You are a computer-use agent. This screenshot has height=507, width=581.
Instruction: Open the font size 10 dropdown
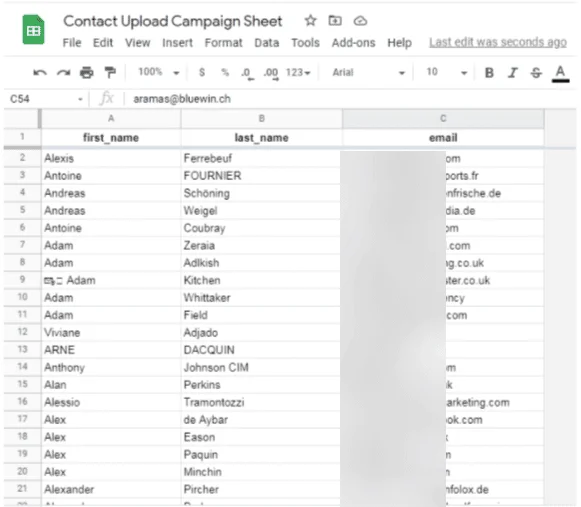coord(446,72)
